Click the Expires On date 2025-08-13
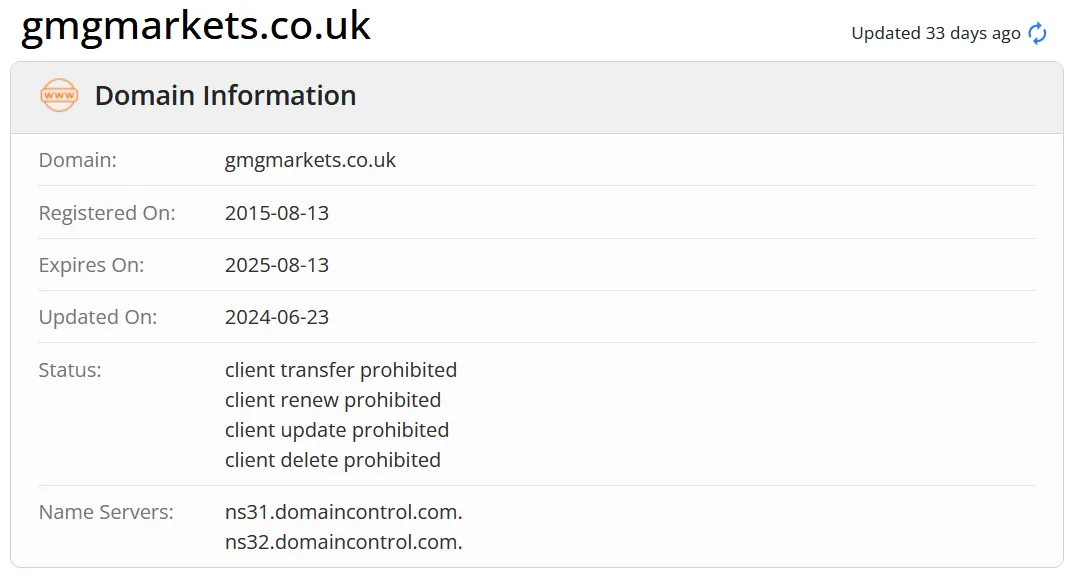 277,265
